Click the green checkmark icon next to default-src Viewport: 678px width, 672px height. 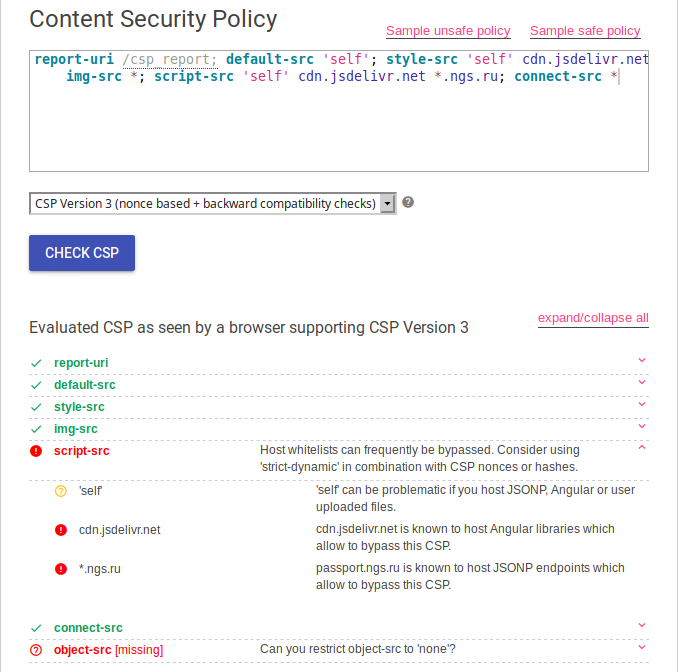[36, 385]
